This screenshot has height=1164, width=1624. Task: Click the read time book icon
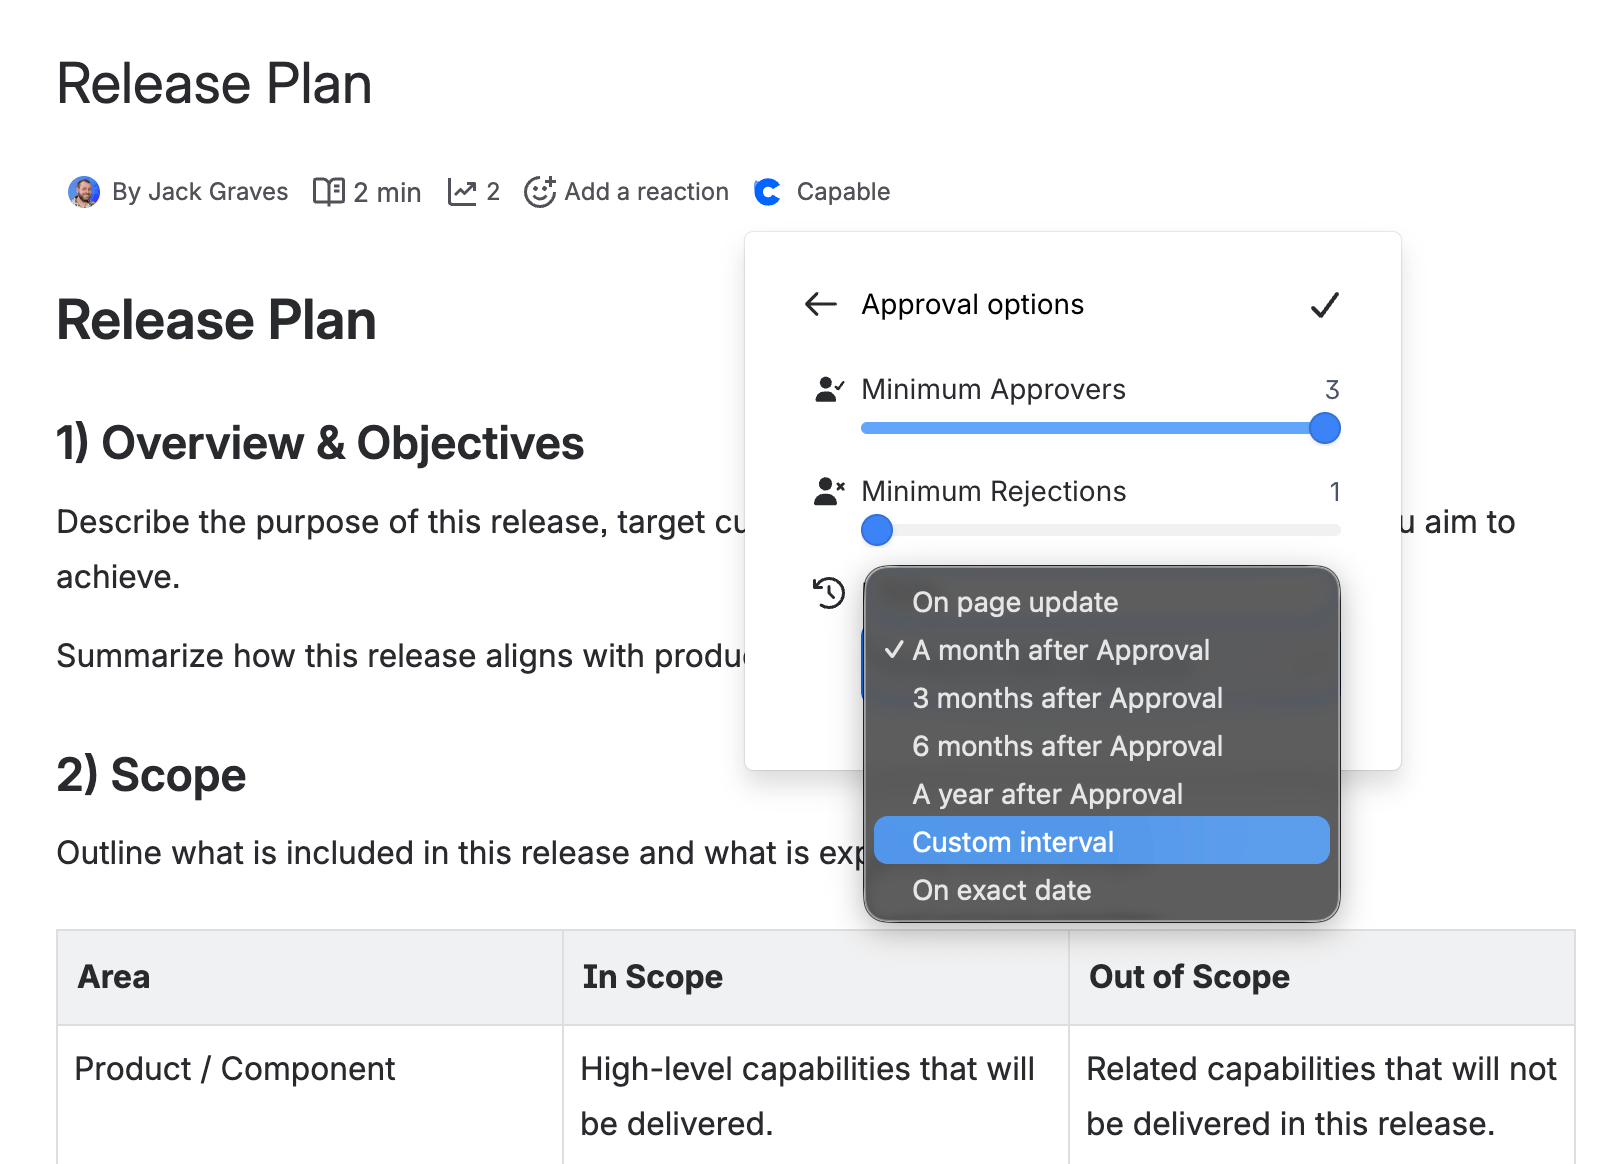click(x=329, y=191)
